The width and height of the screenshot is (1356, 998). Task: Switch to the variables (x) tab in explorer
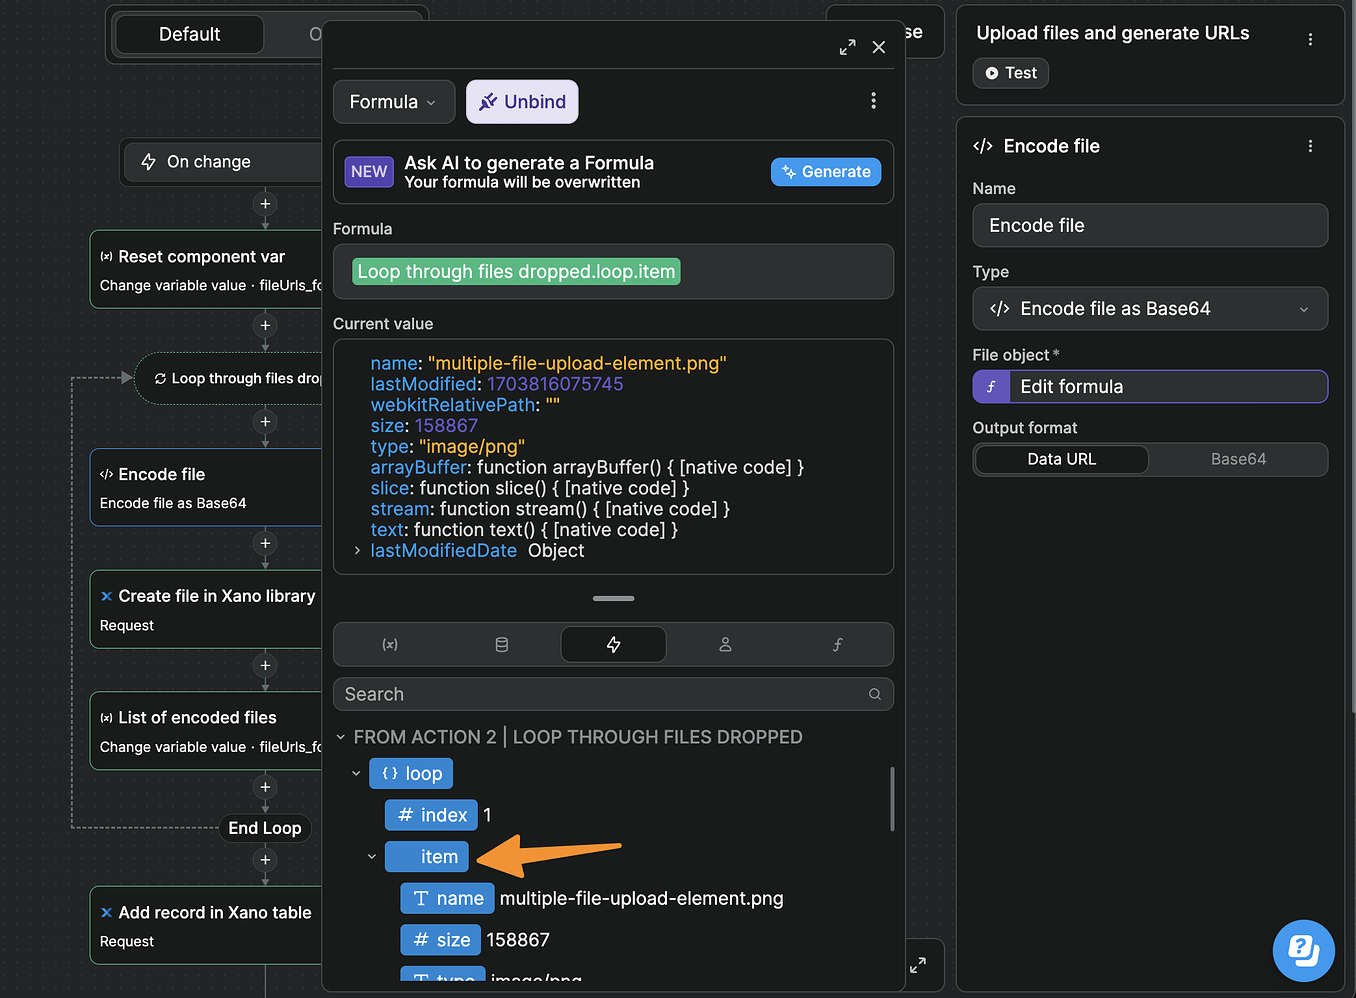[390, 644]
